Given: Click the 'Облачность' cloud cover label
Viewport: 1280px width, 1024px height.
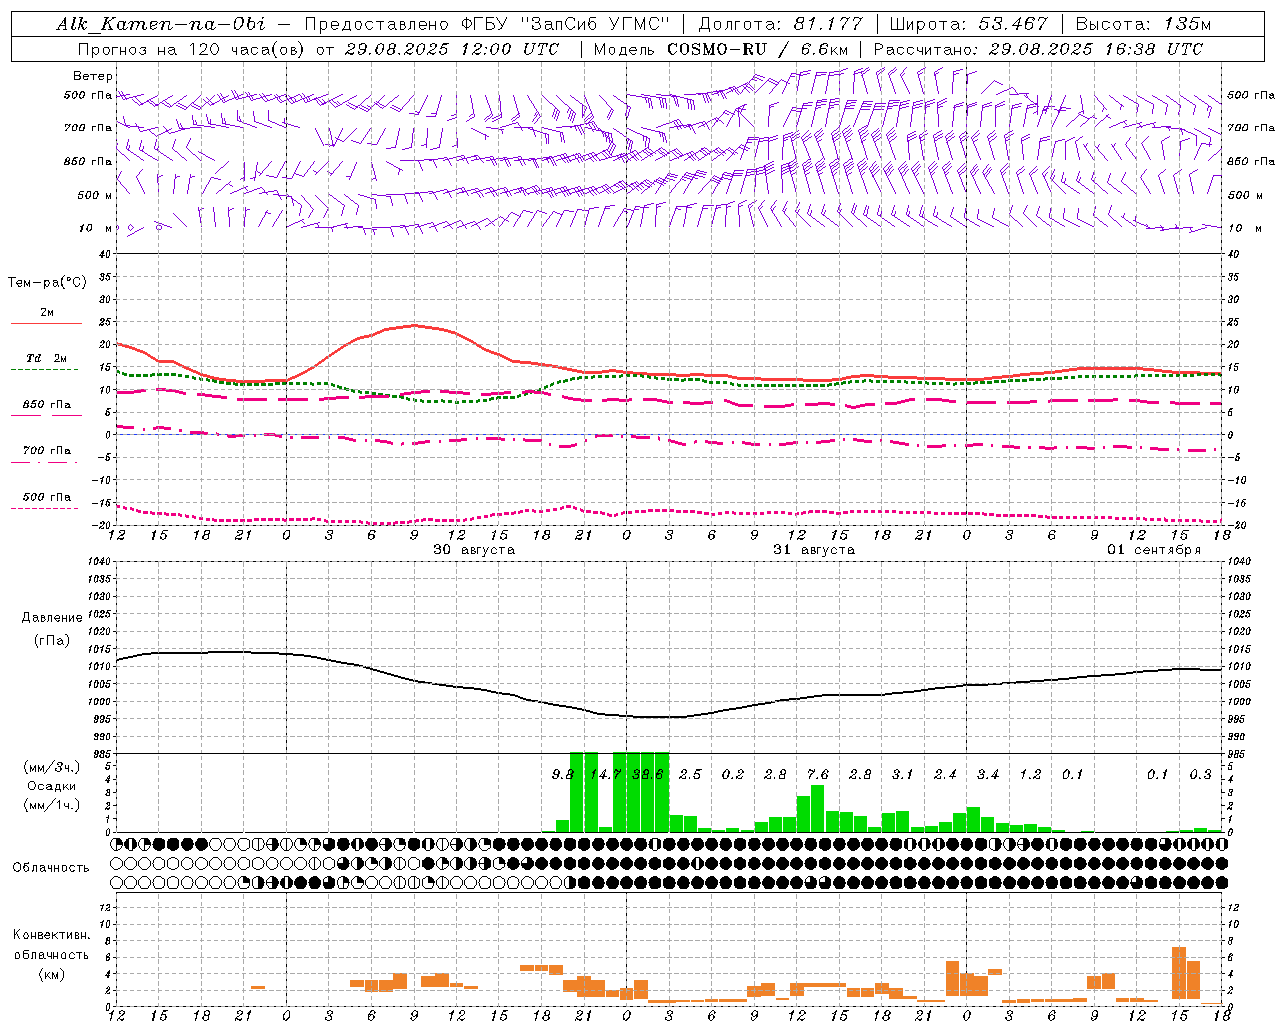Looking at the screenshot, I should point(51,867).
